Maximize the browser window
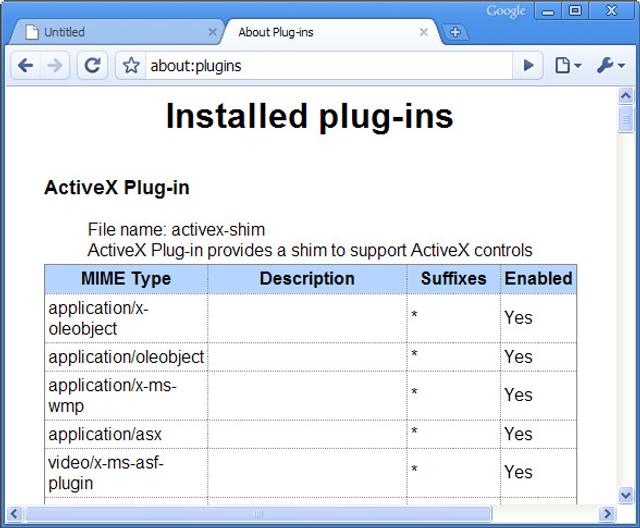640x528 pixels. tap(575, 11)
